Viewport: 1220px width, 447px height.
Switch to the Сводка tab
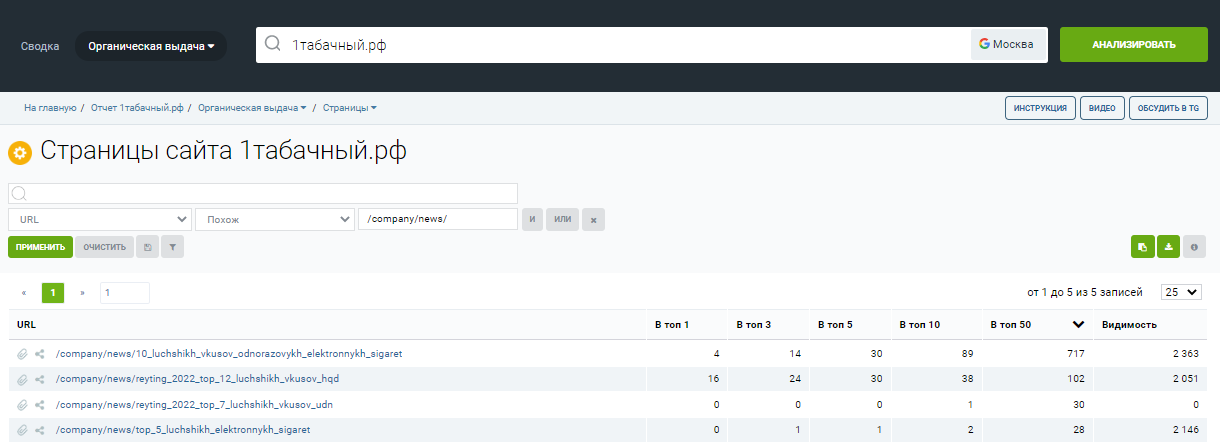coord(40,46)
